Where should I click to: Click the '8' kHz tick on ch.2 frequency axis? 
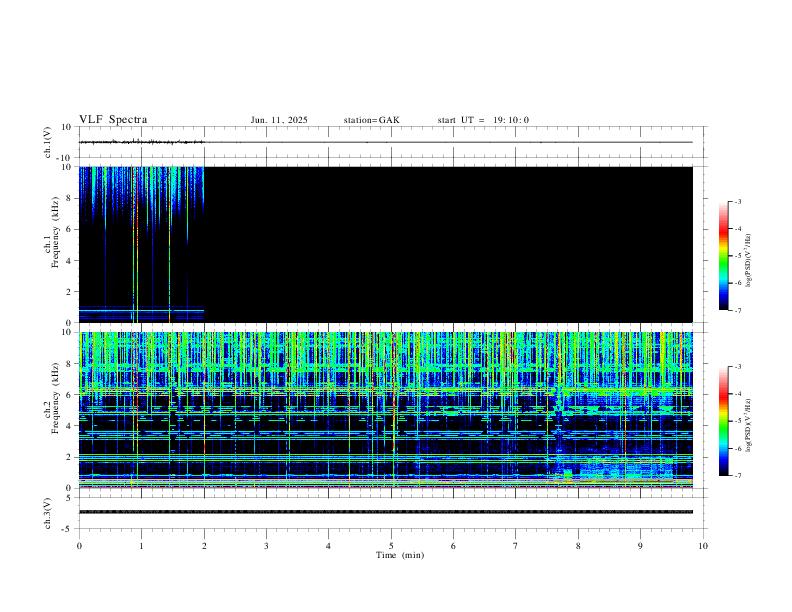pos(70,364)
